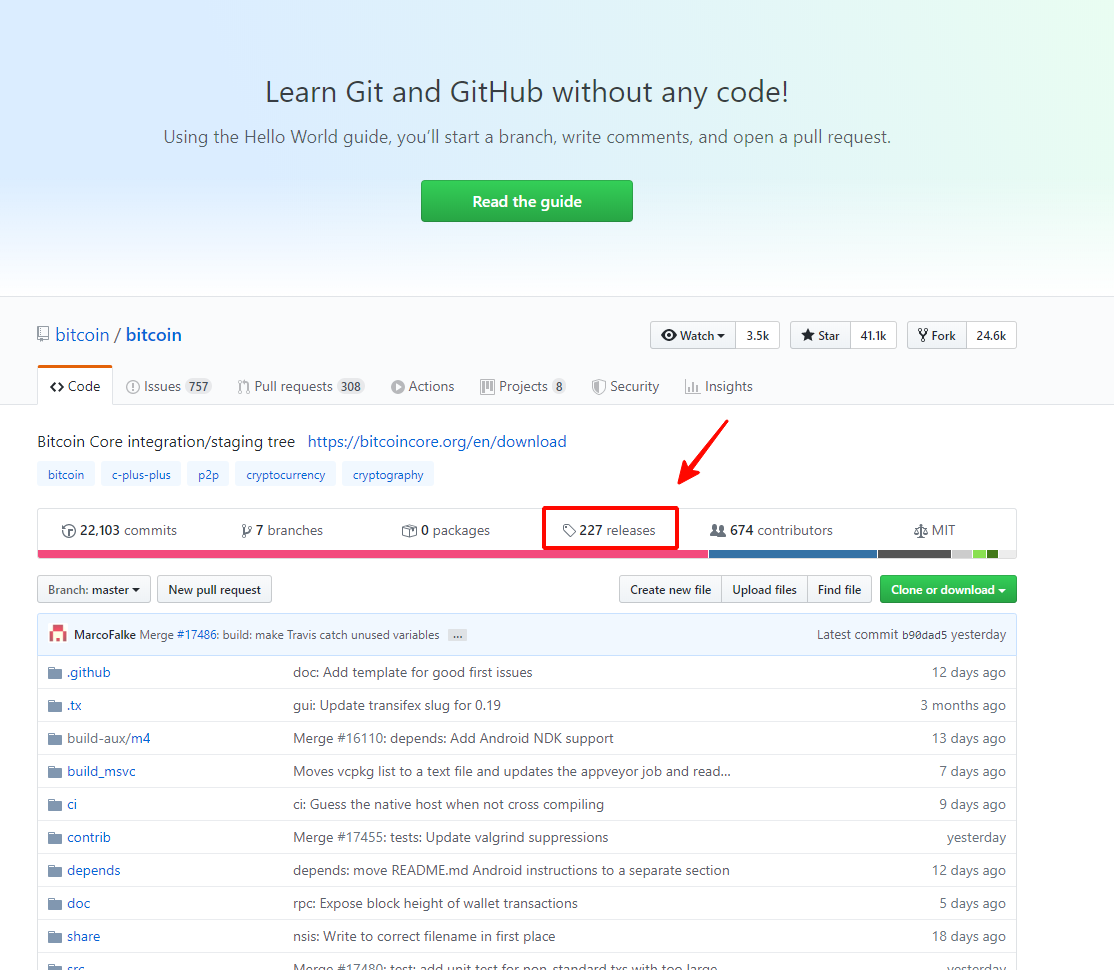
Task: Click the blue language bar segment
Action: (793, 554)
